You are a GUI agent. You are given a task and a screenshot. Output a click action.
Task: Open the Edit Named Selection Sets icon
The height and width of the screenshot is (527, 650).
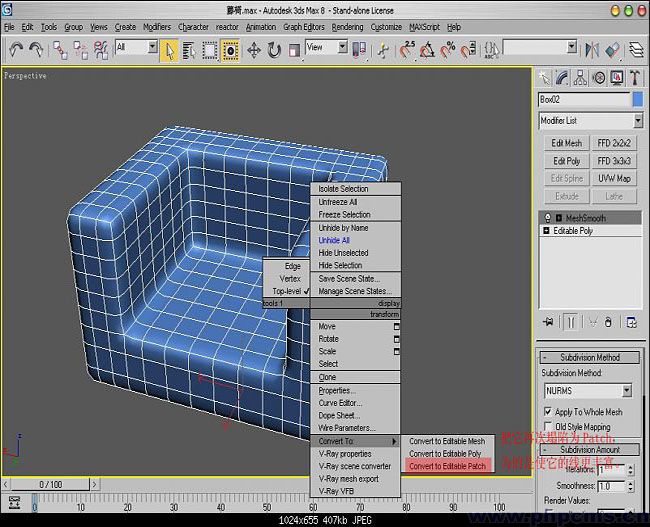(491, 50)
